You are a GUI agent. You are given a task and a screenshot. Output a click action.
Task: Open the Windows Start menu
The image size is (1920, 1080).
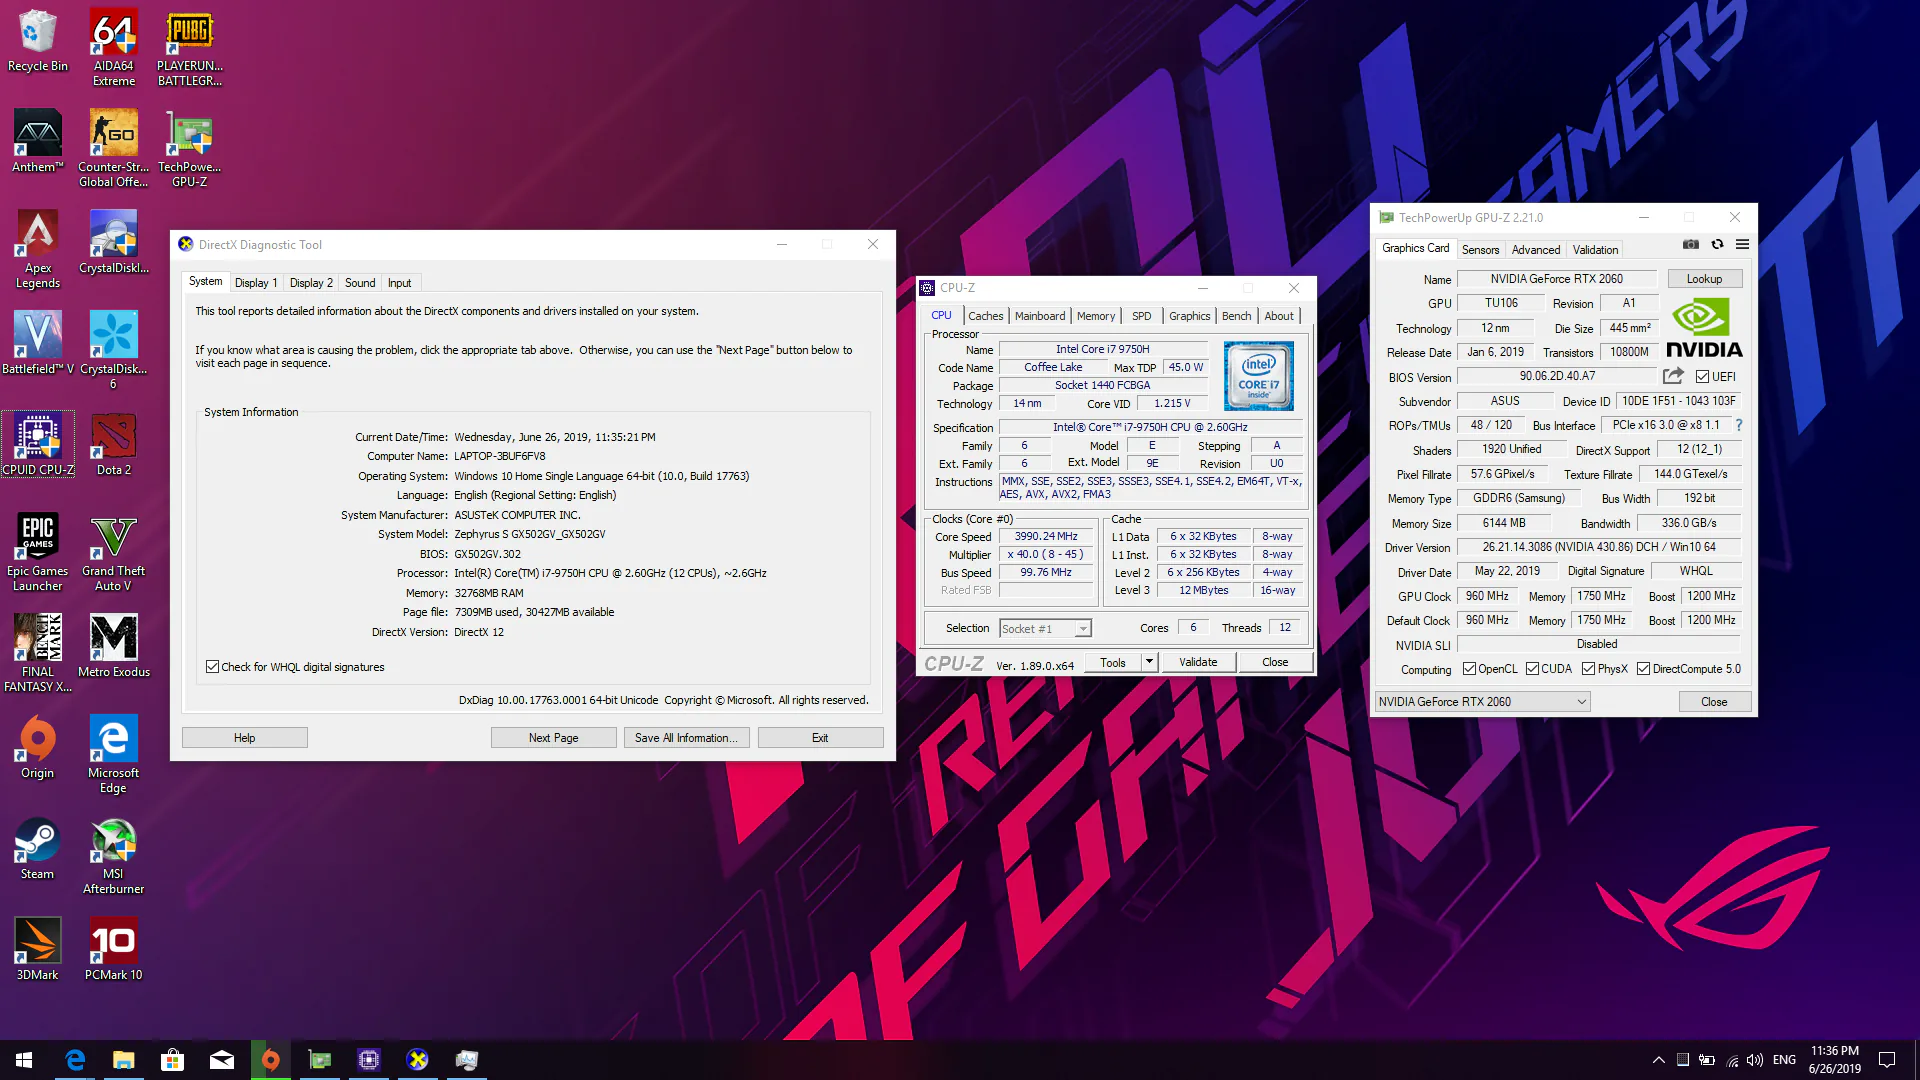click(24, 1060)
